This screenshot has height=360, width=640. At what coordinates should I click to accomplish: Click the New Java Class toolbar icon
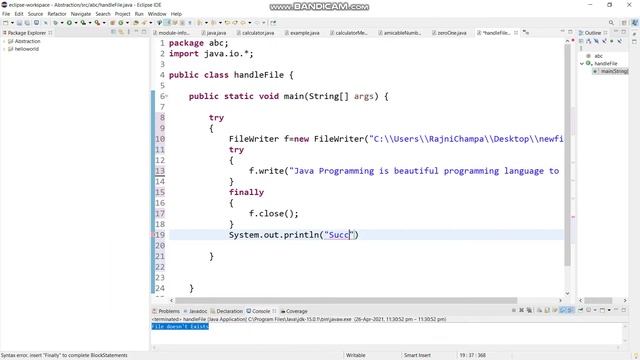(x=121, y=23)
